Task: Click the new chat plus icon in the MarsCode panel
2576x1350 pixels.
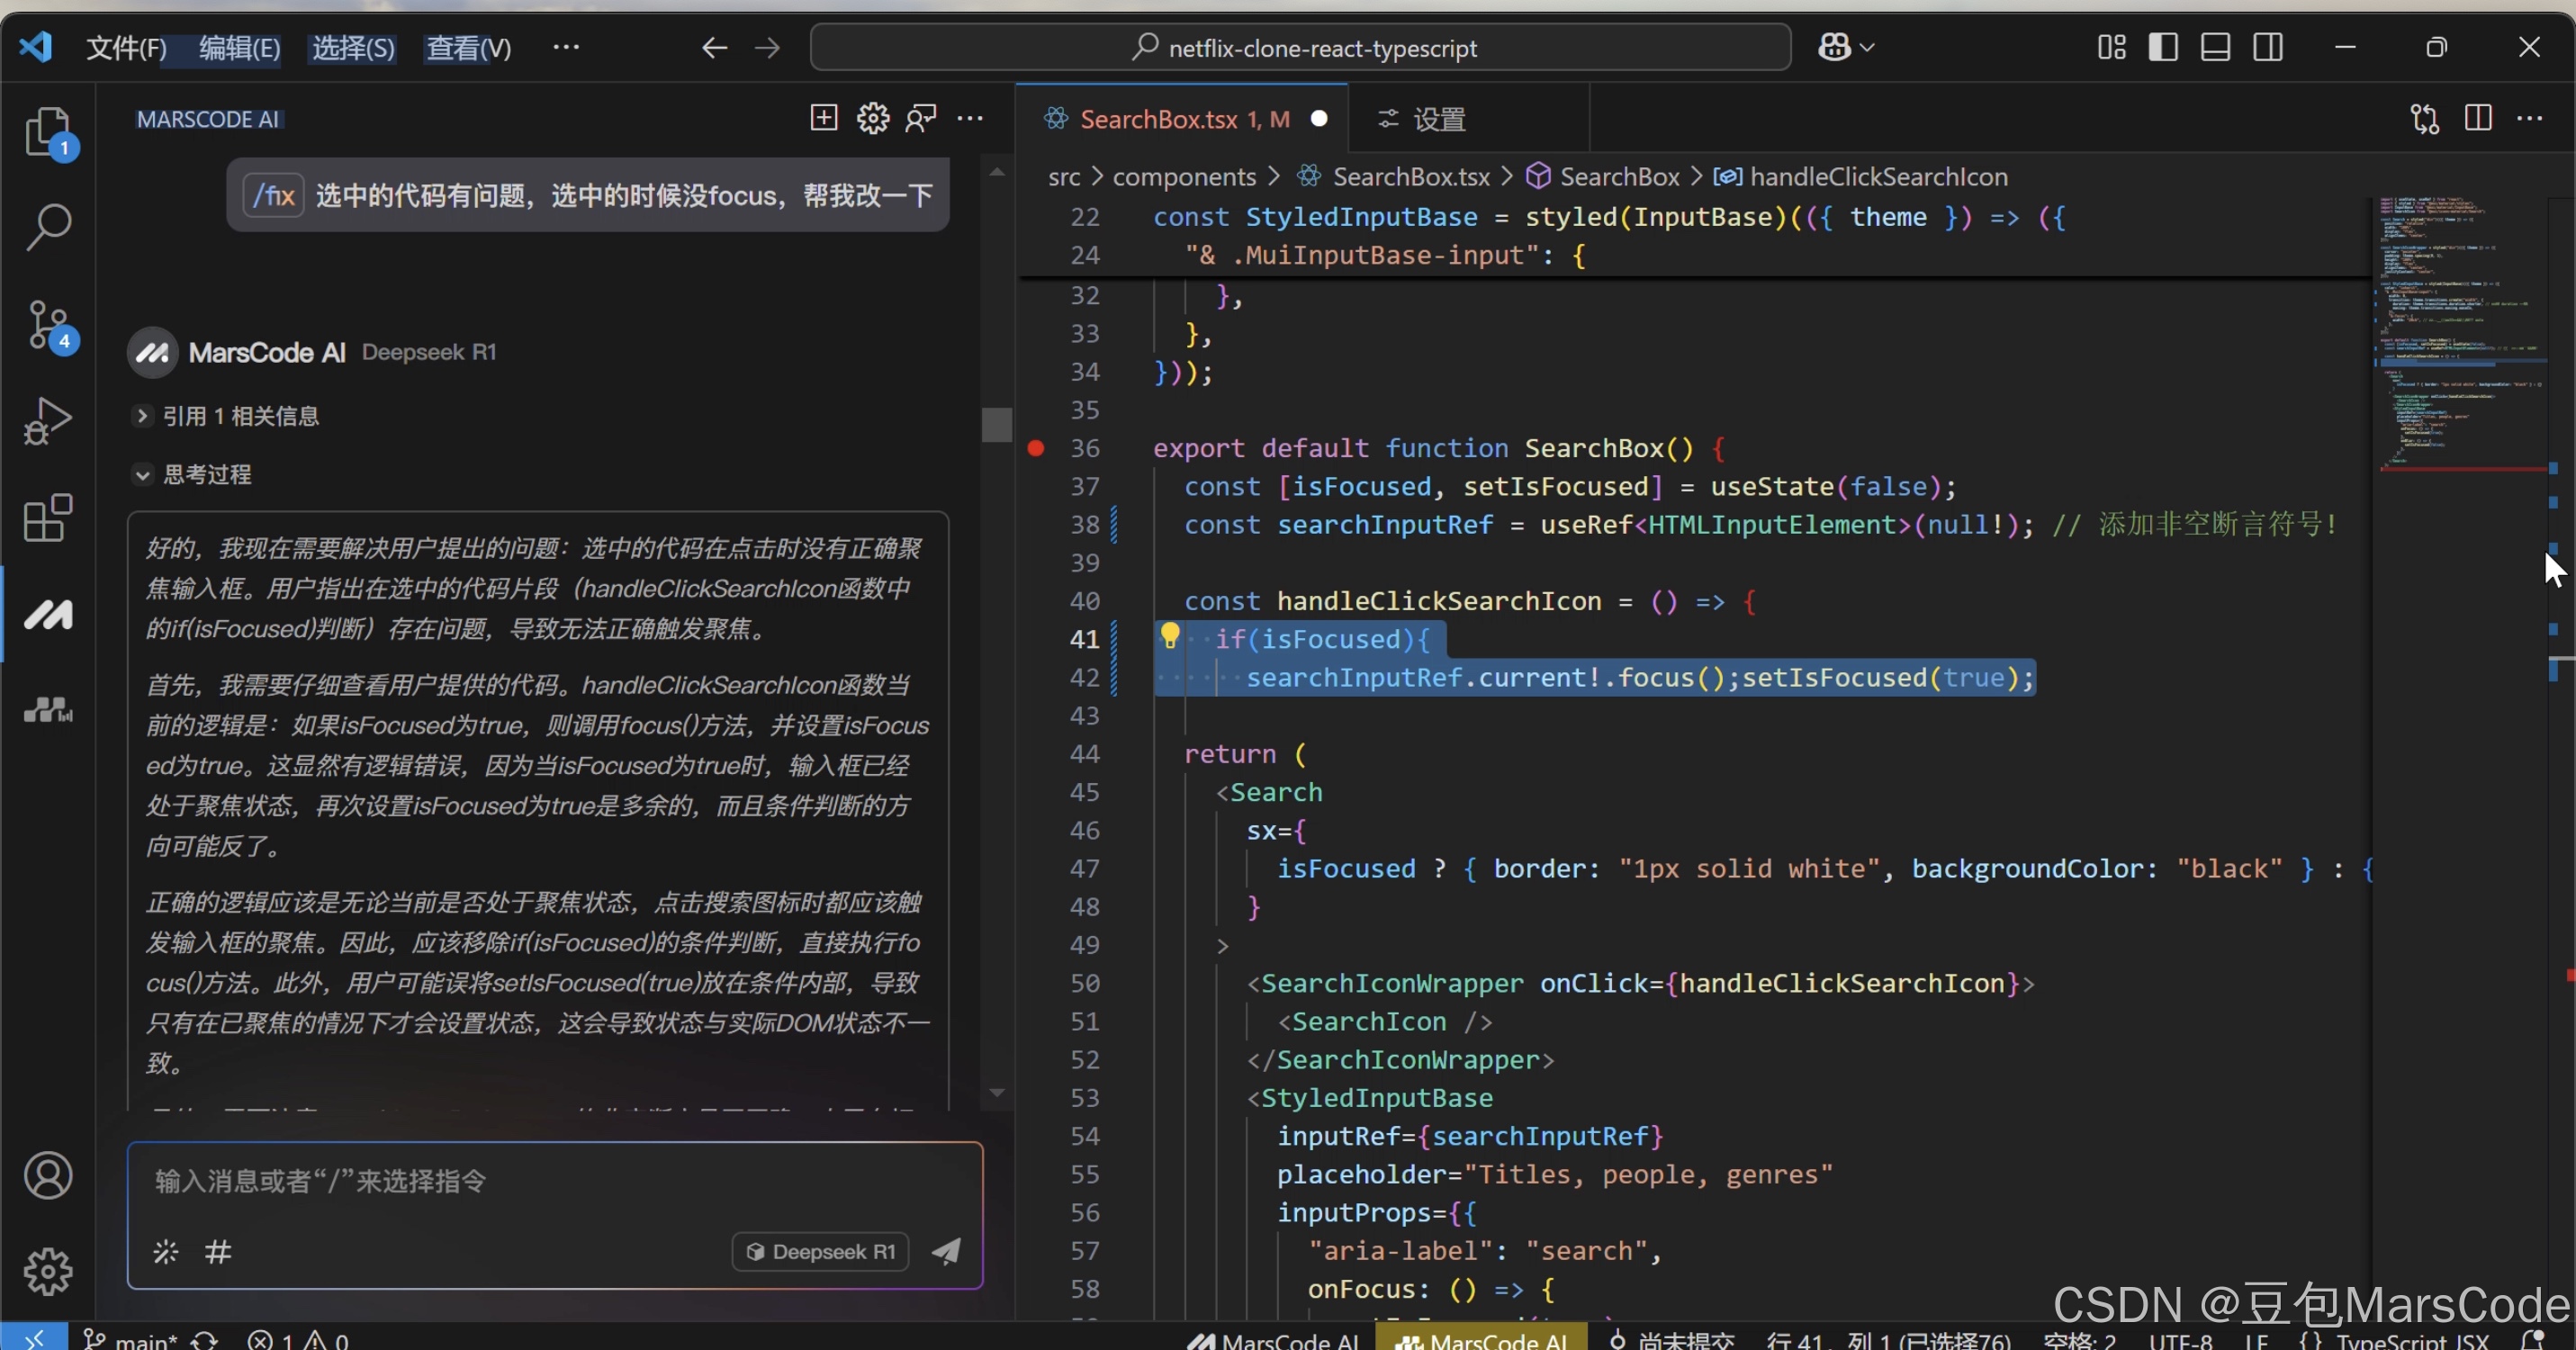Action: [823, 118]
